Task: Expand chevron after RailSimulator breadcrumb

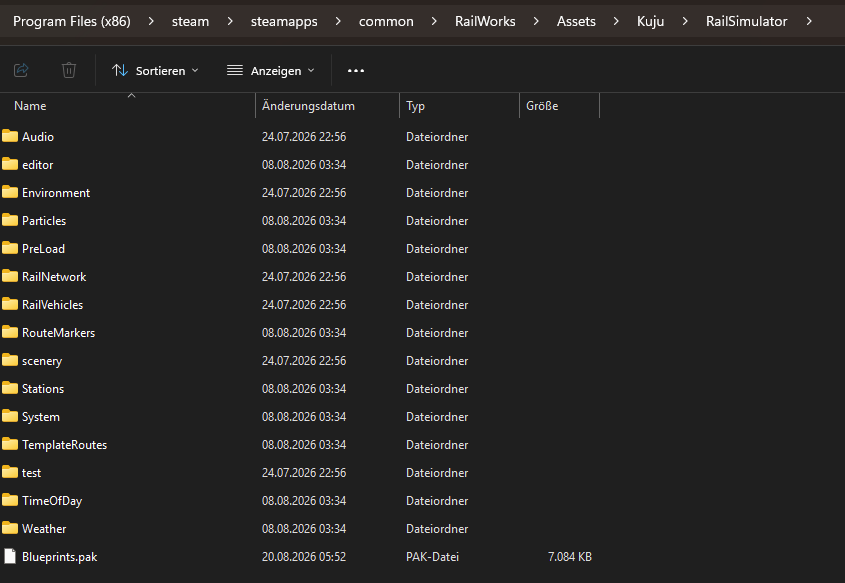Action: 809,21
